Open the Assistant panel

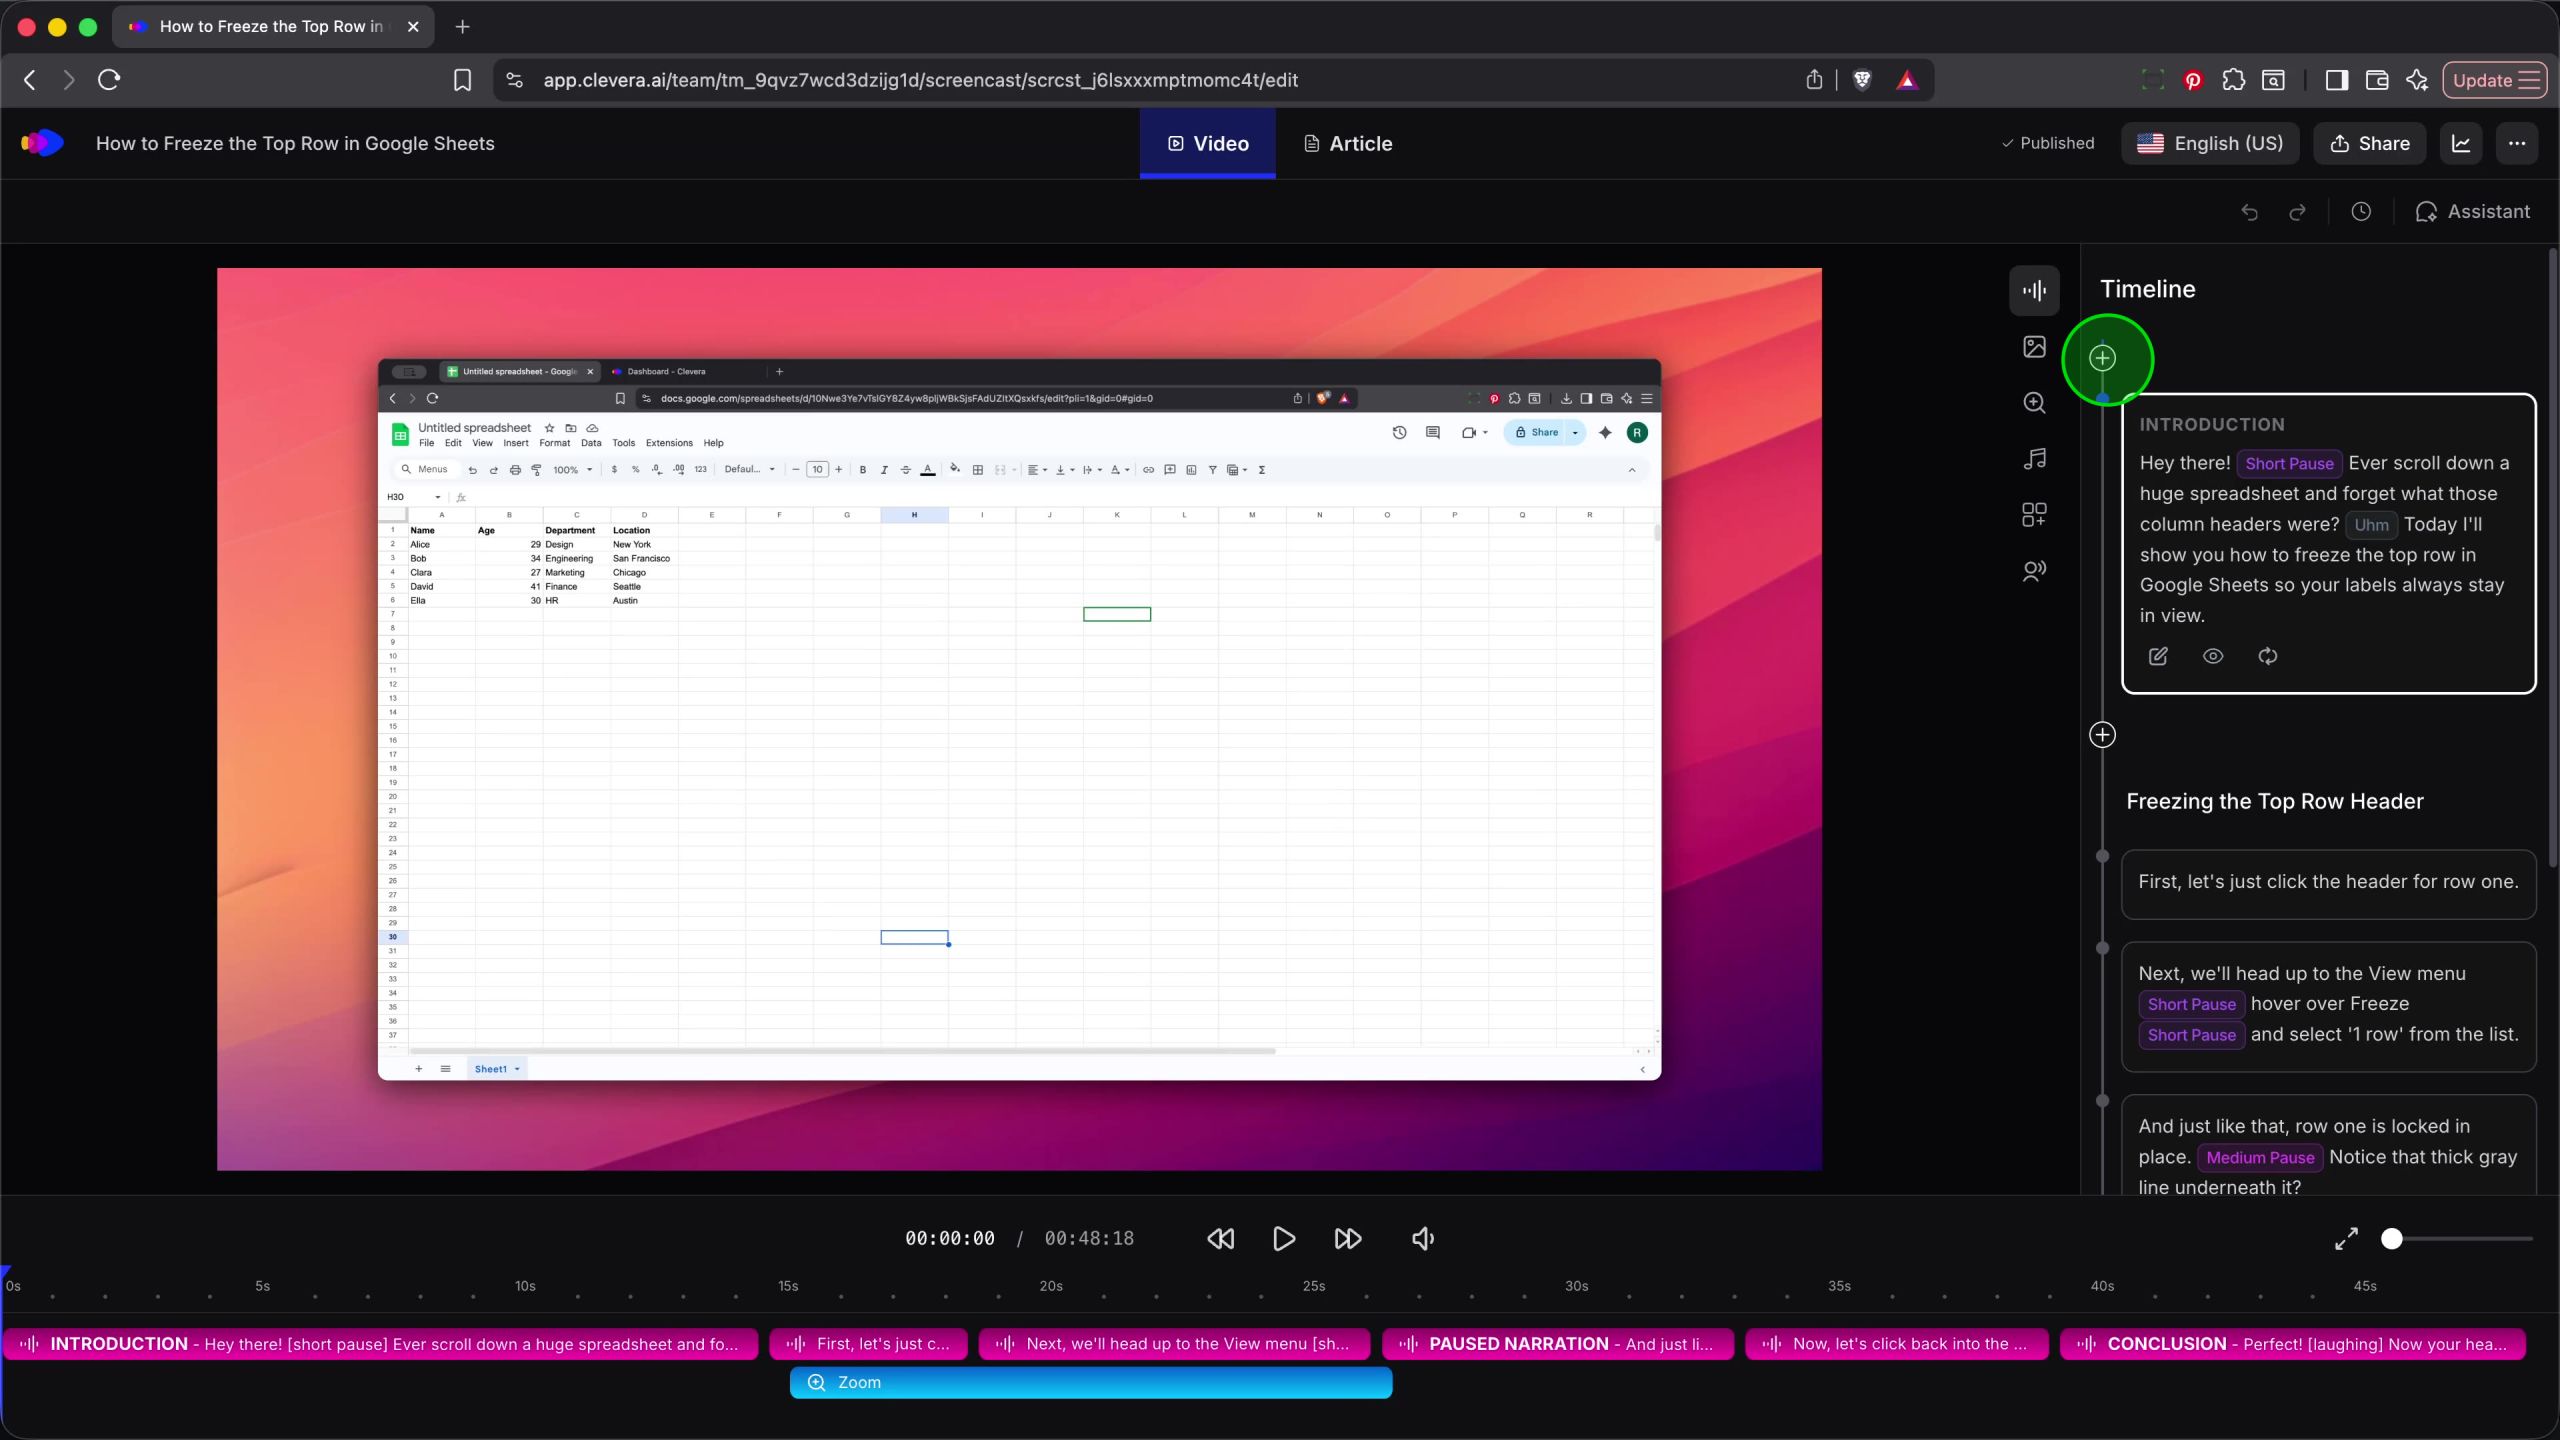2472,212
